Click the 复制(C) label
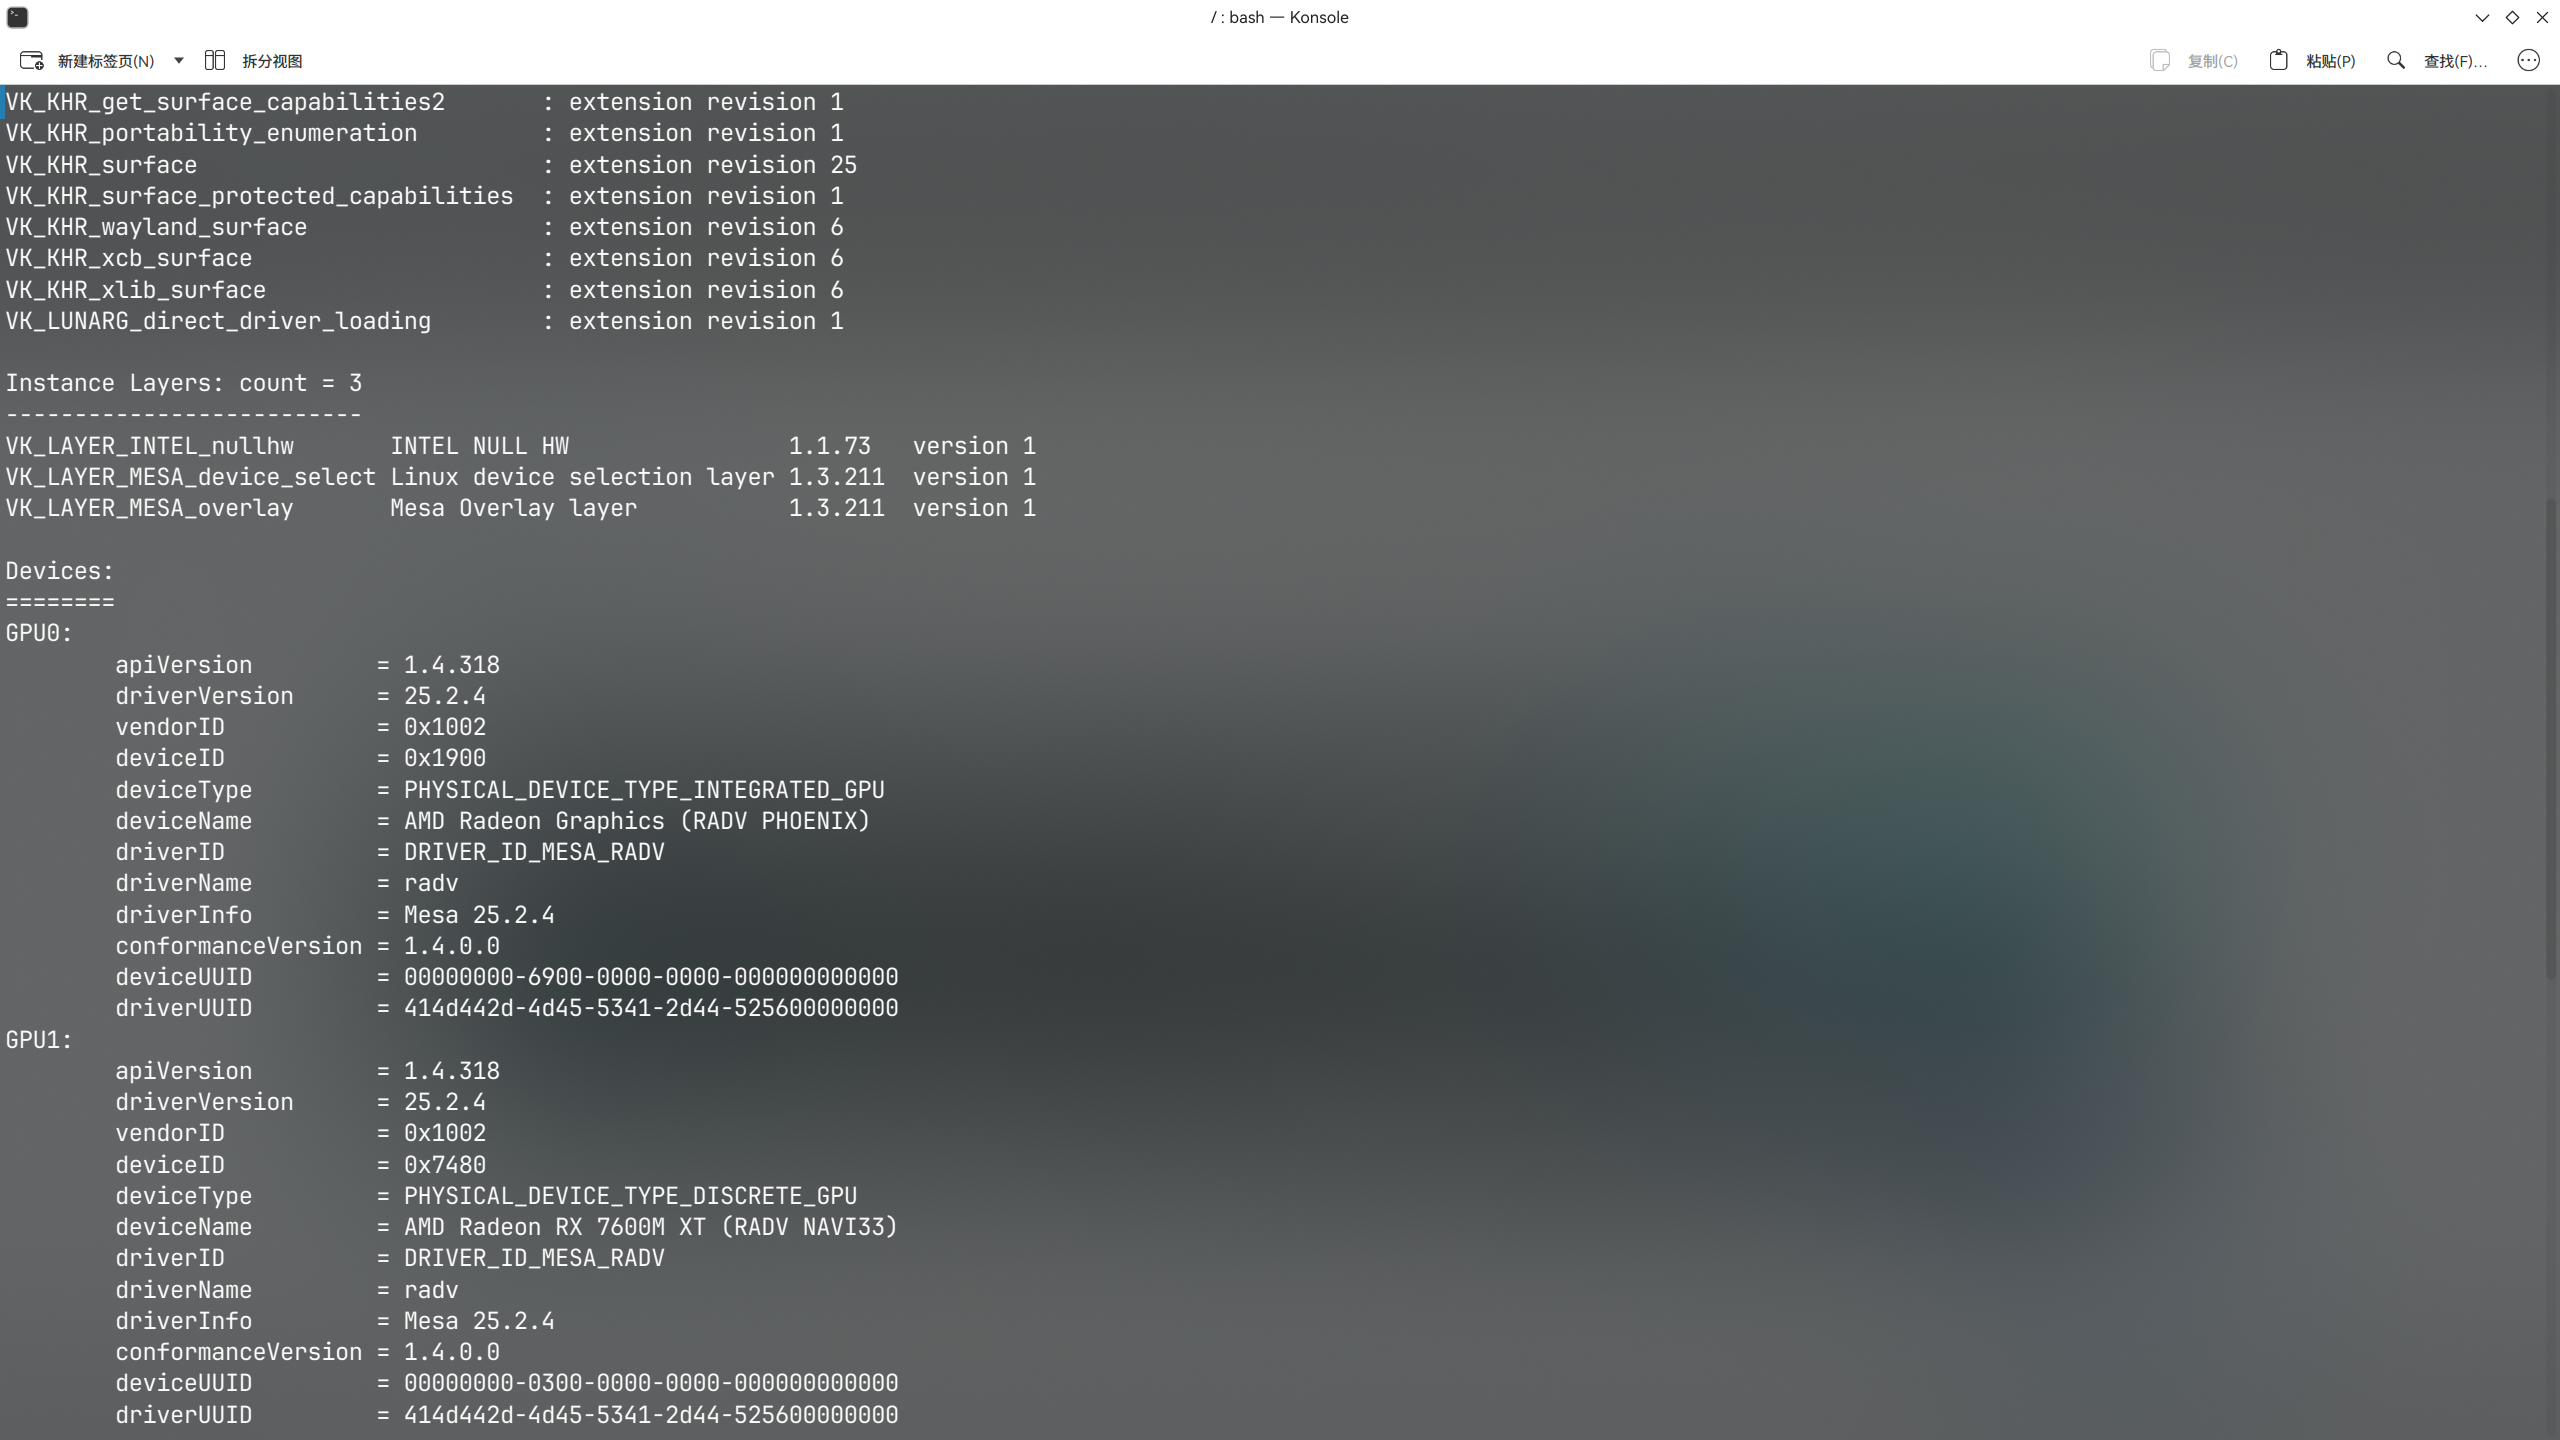 (x=2212, y=61)
